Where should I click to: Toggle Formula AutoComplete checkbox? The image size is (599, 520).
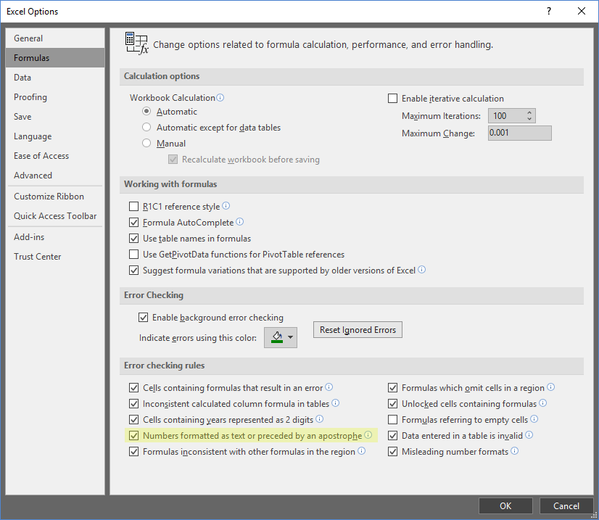click(x=134, y=222)
